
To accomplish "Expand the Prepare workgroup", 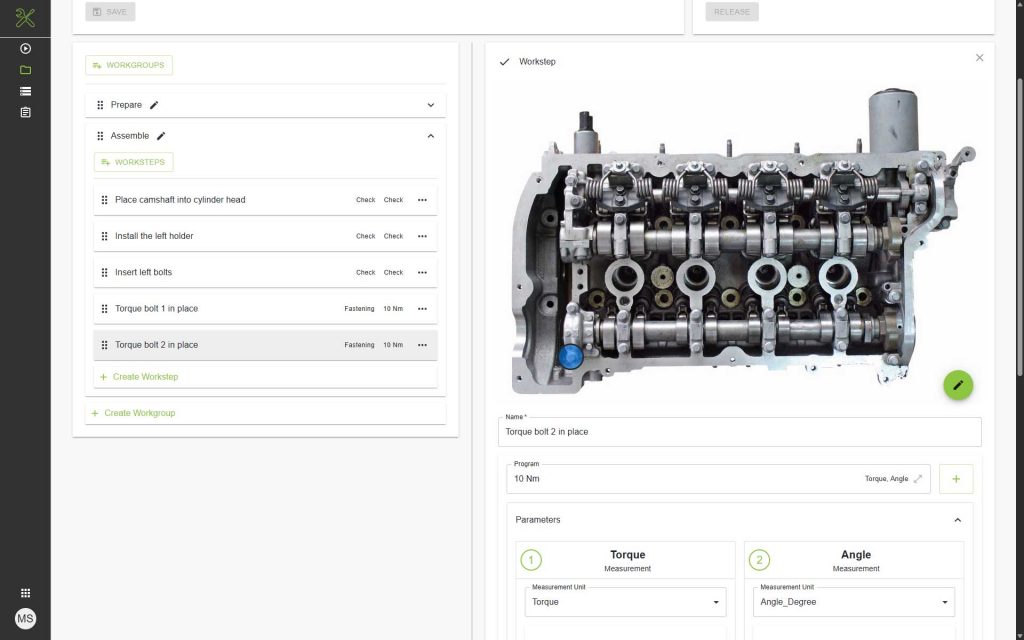I will coord(431,105).
